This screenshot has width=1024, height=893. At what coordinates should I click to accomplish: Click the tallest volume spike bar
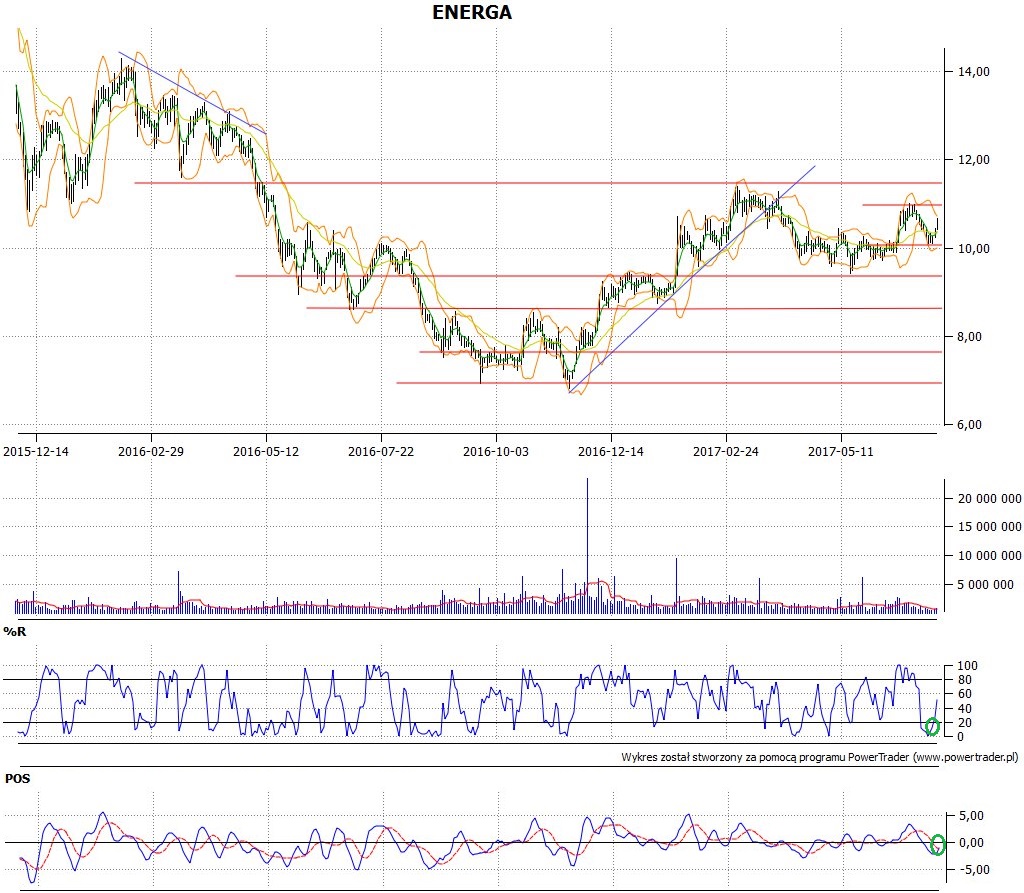coord(587,546)
